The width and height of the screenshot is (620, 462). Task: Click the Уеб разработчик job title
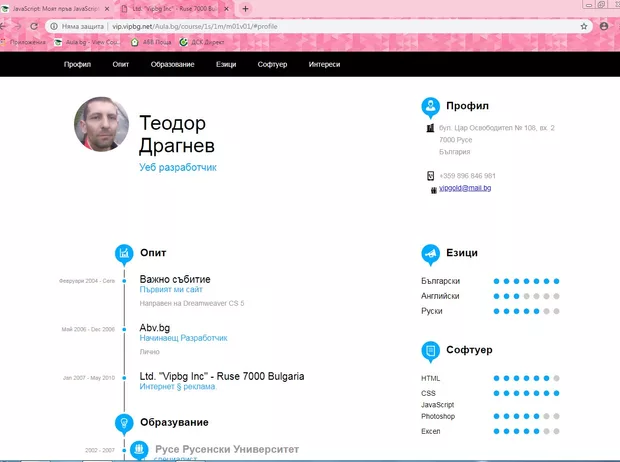178,167
